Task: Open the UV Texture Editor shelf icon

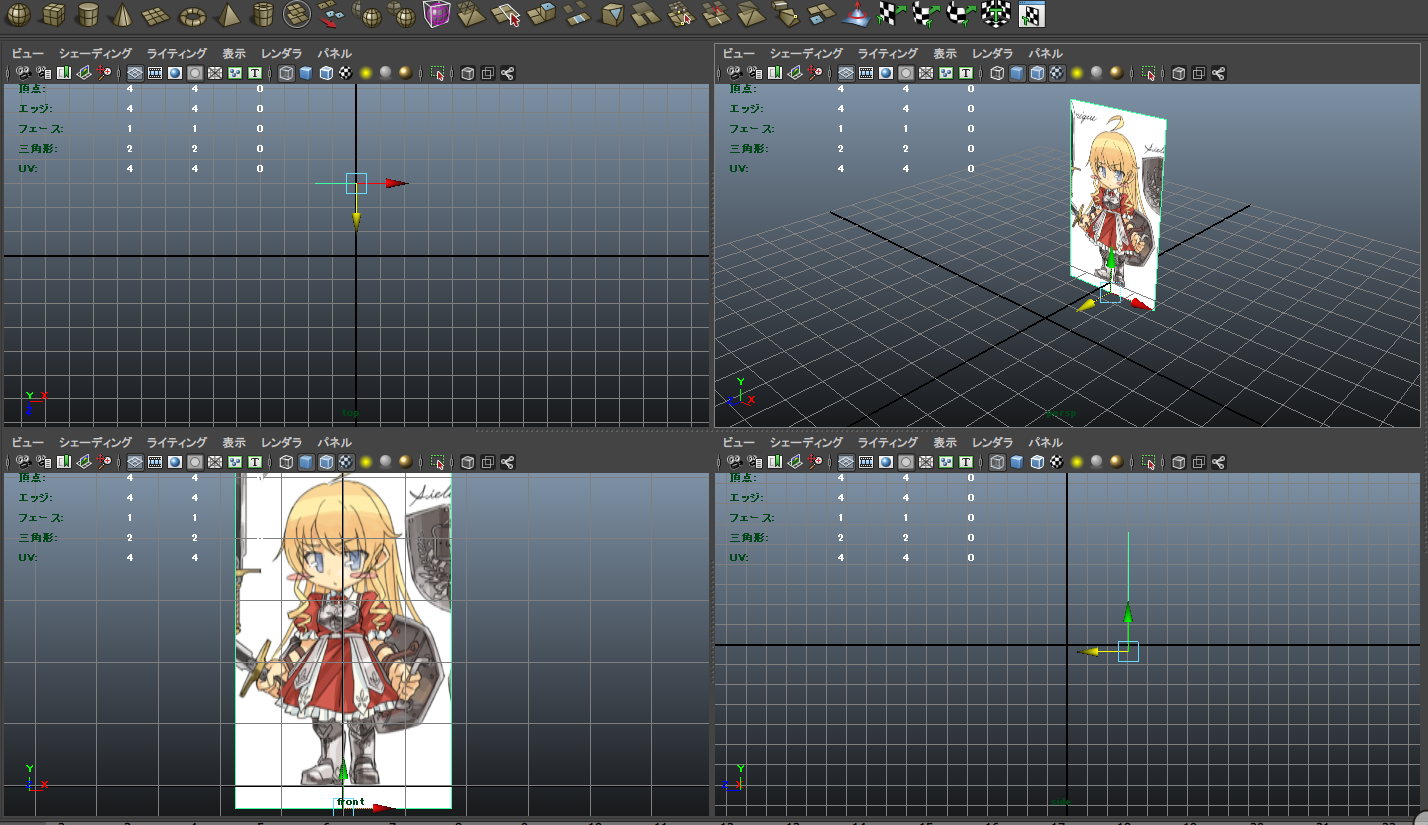Action: [1031, 14]
